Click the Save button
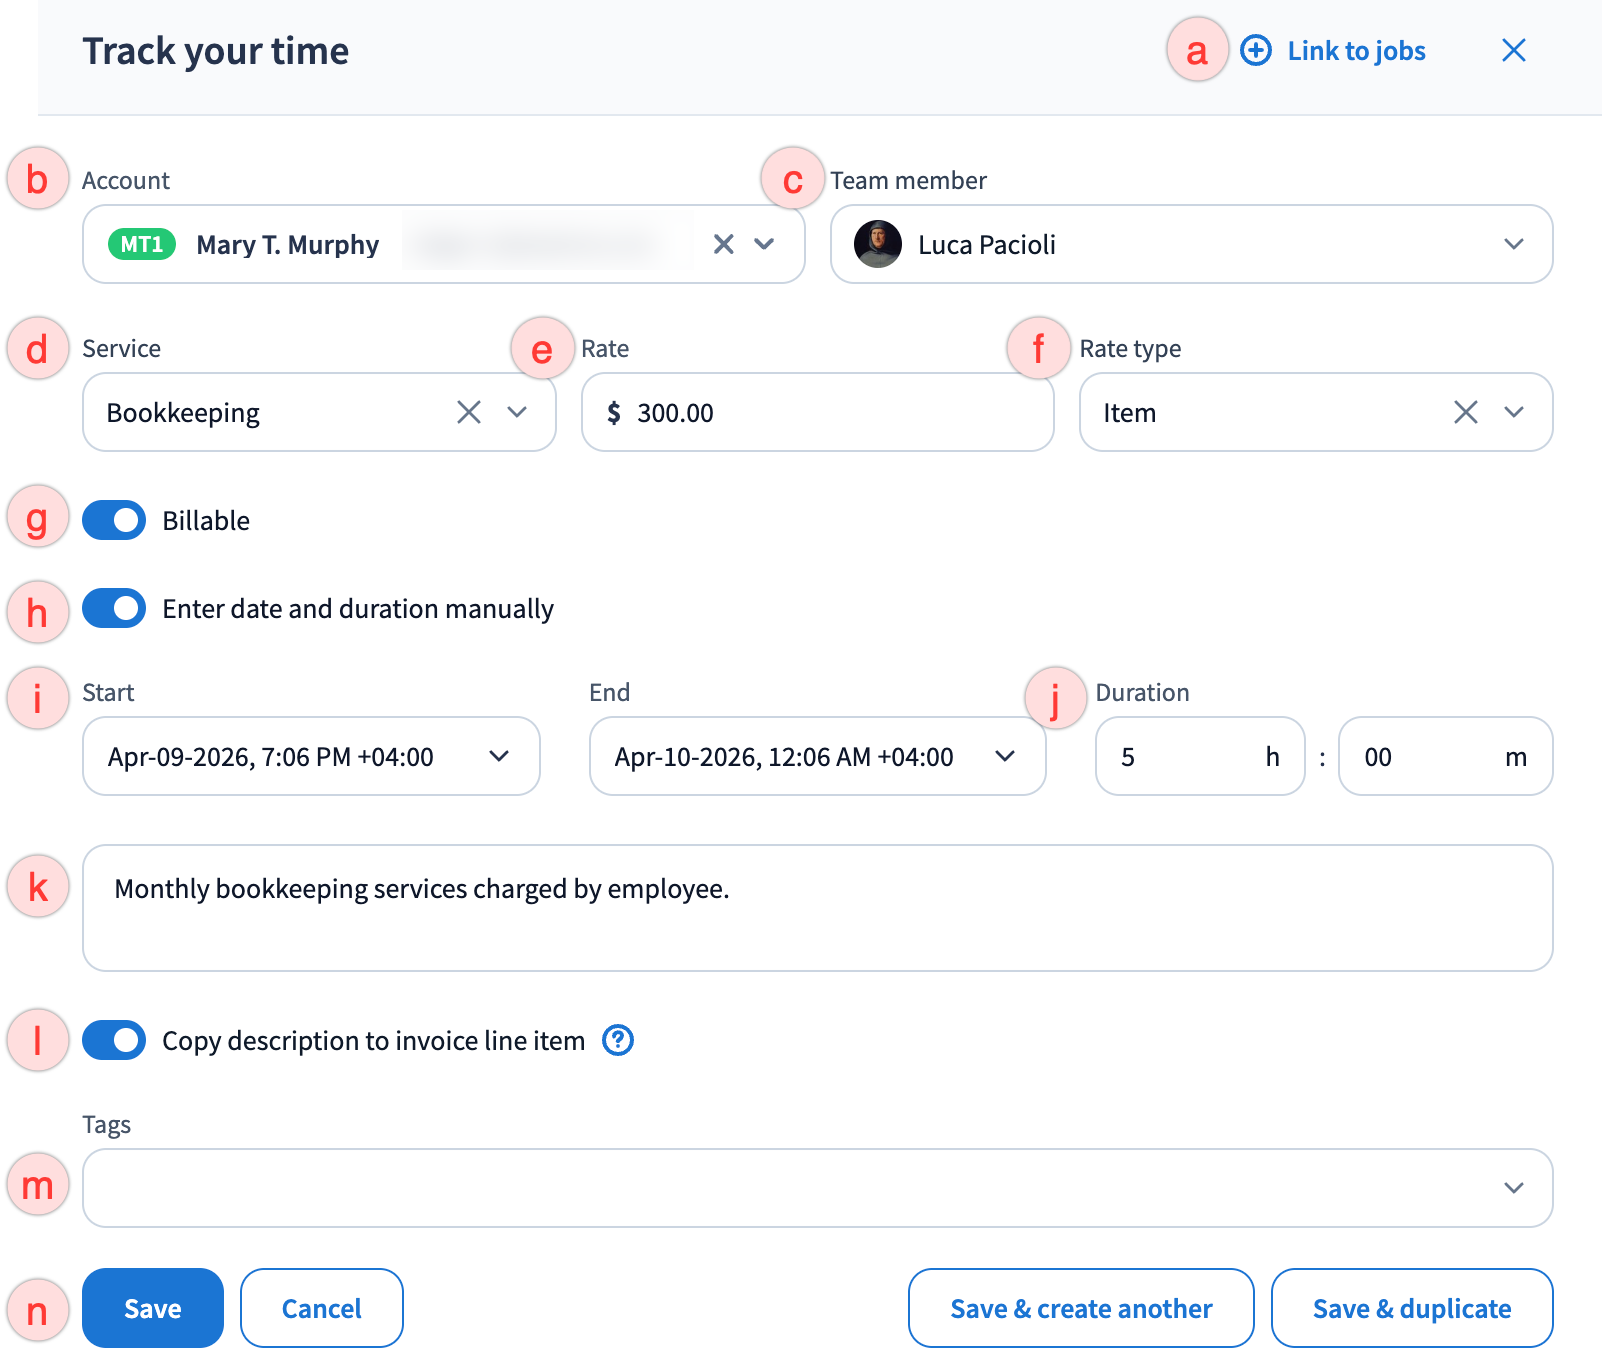This screenshot has width=1602, height=1364. coord(153,1308)
